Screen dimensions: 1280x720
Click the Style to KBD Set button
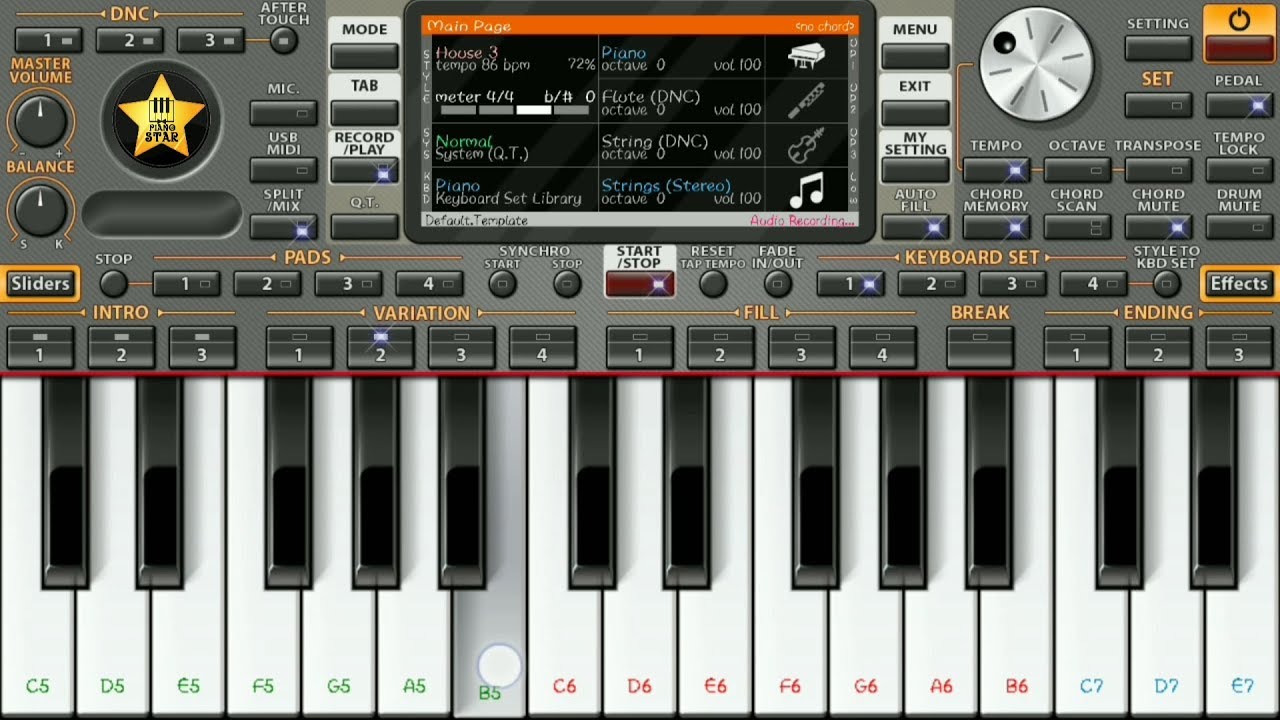(1166, 284)
